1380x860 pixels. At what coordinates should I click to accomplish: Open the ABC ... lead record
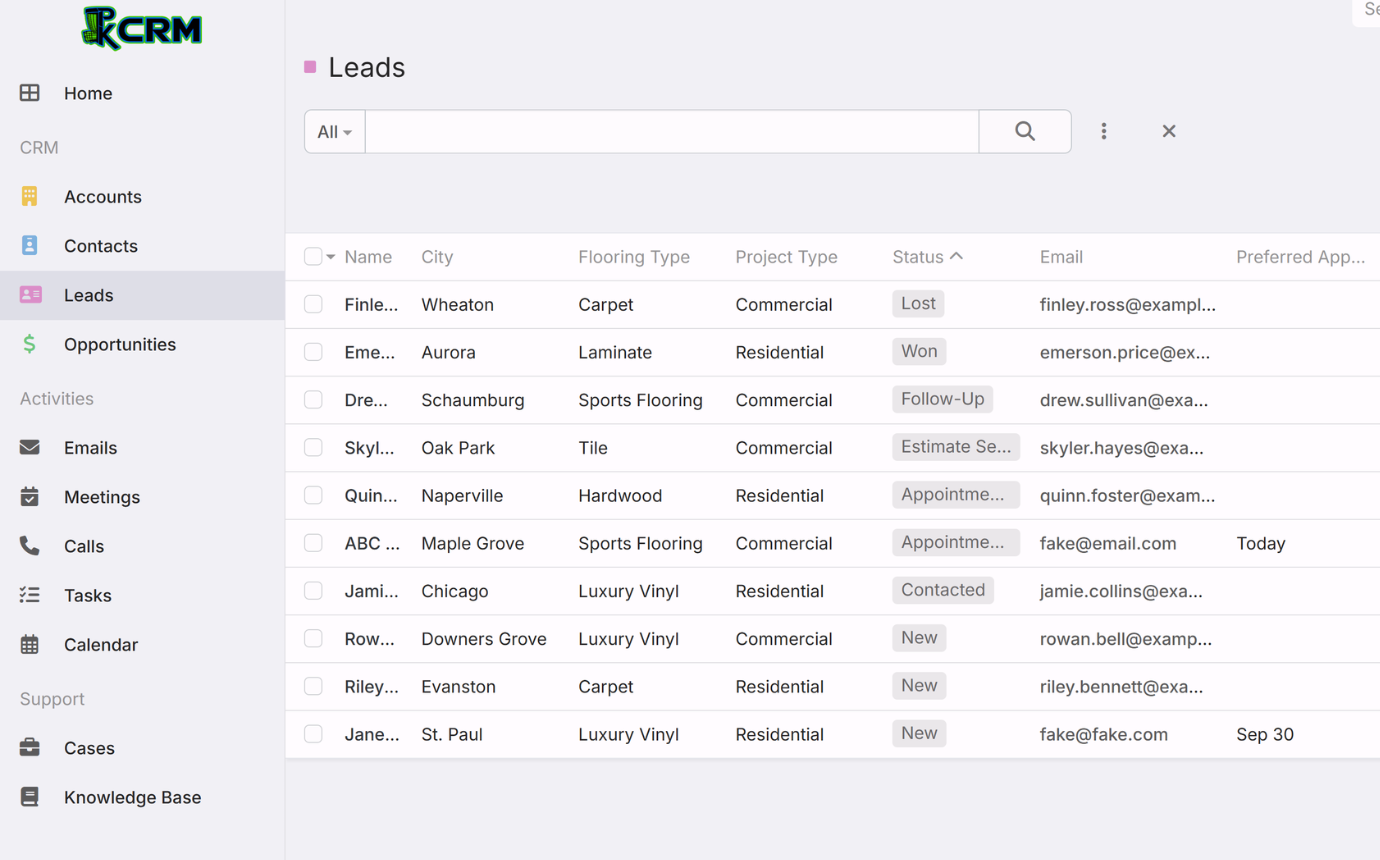click(x=372, y=543)
